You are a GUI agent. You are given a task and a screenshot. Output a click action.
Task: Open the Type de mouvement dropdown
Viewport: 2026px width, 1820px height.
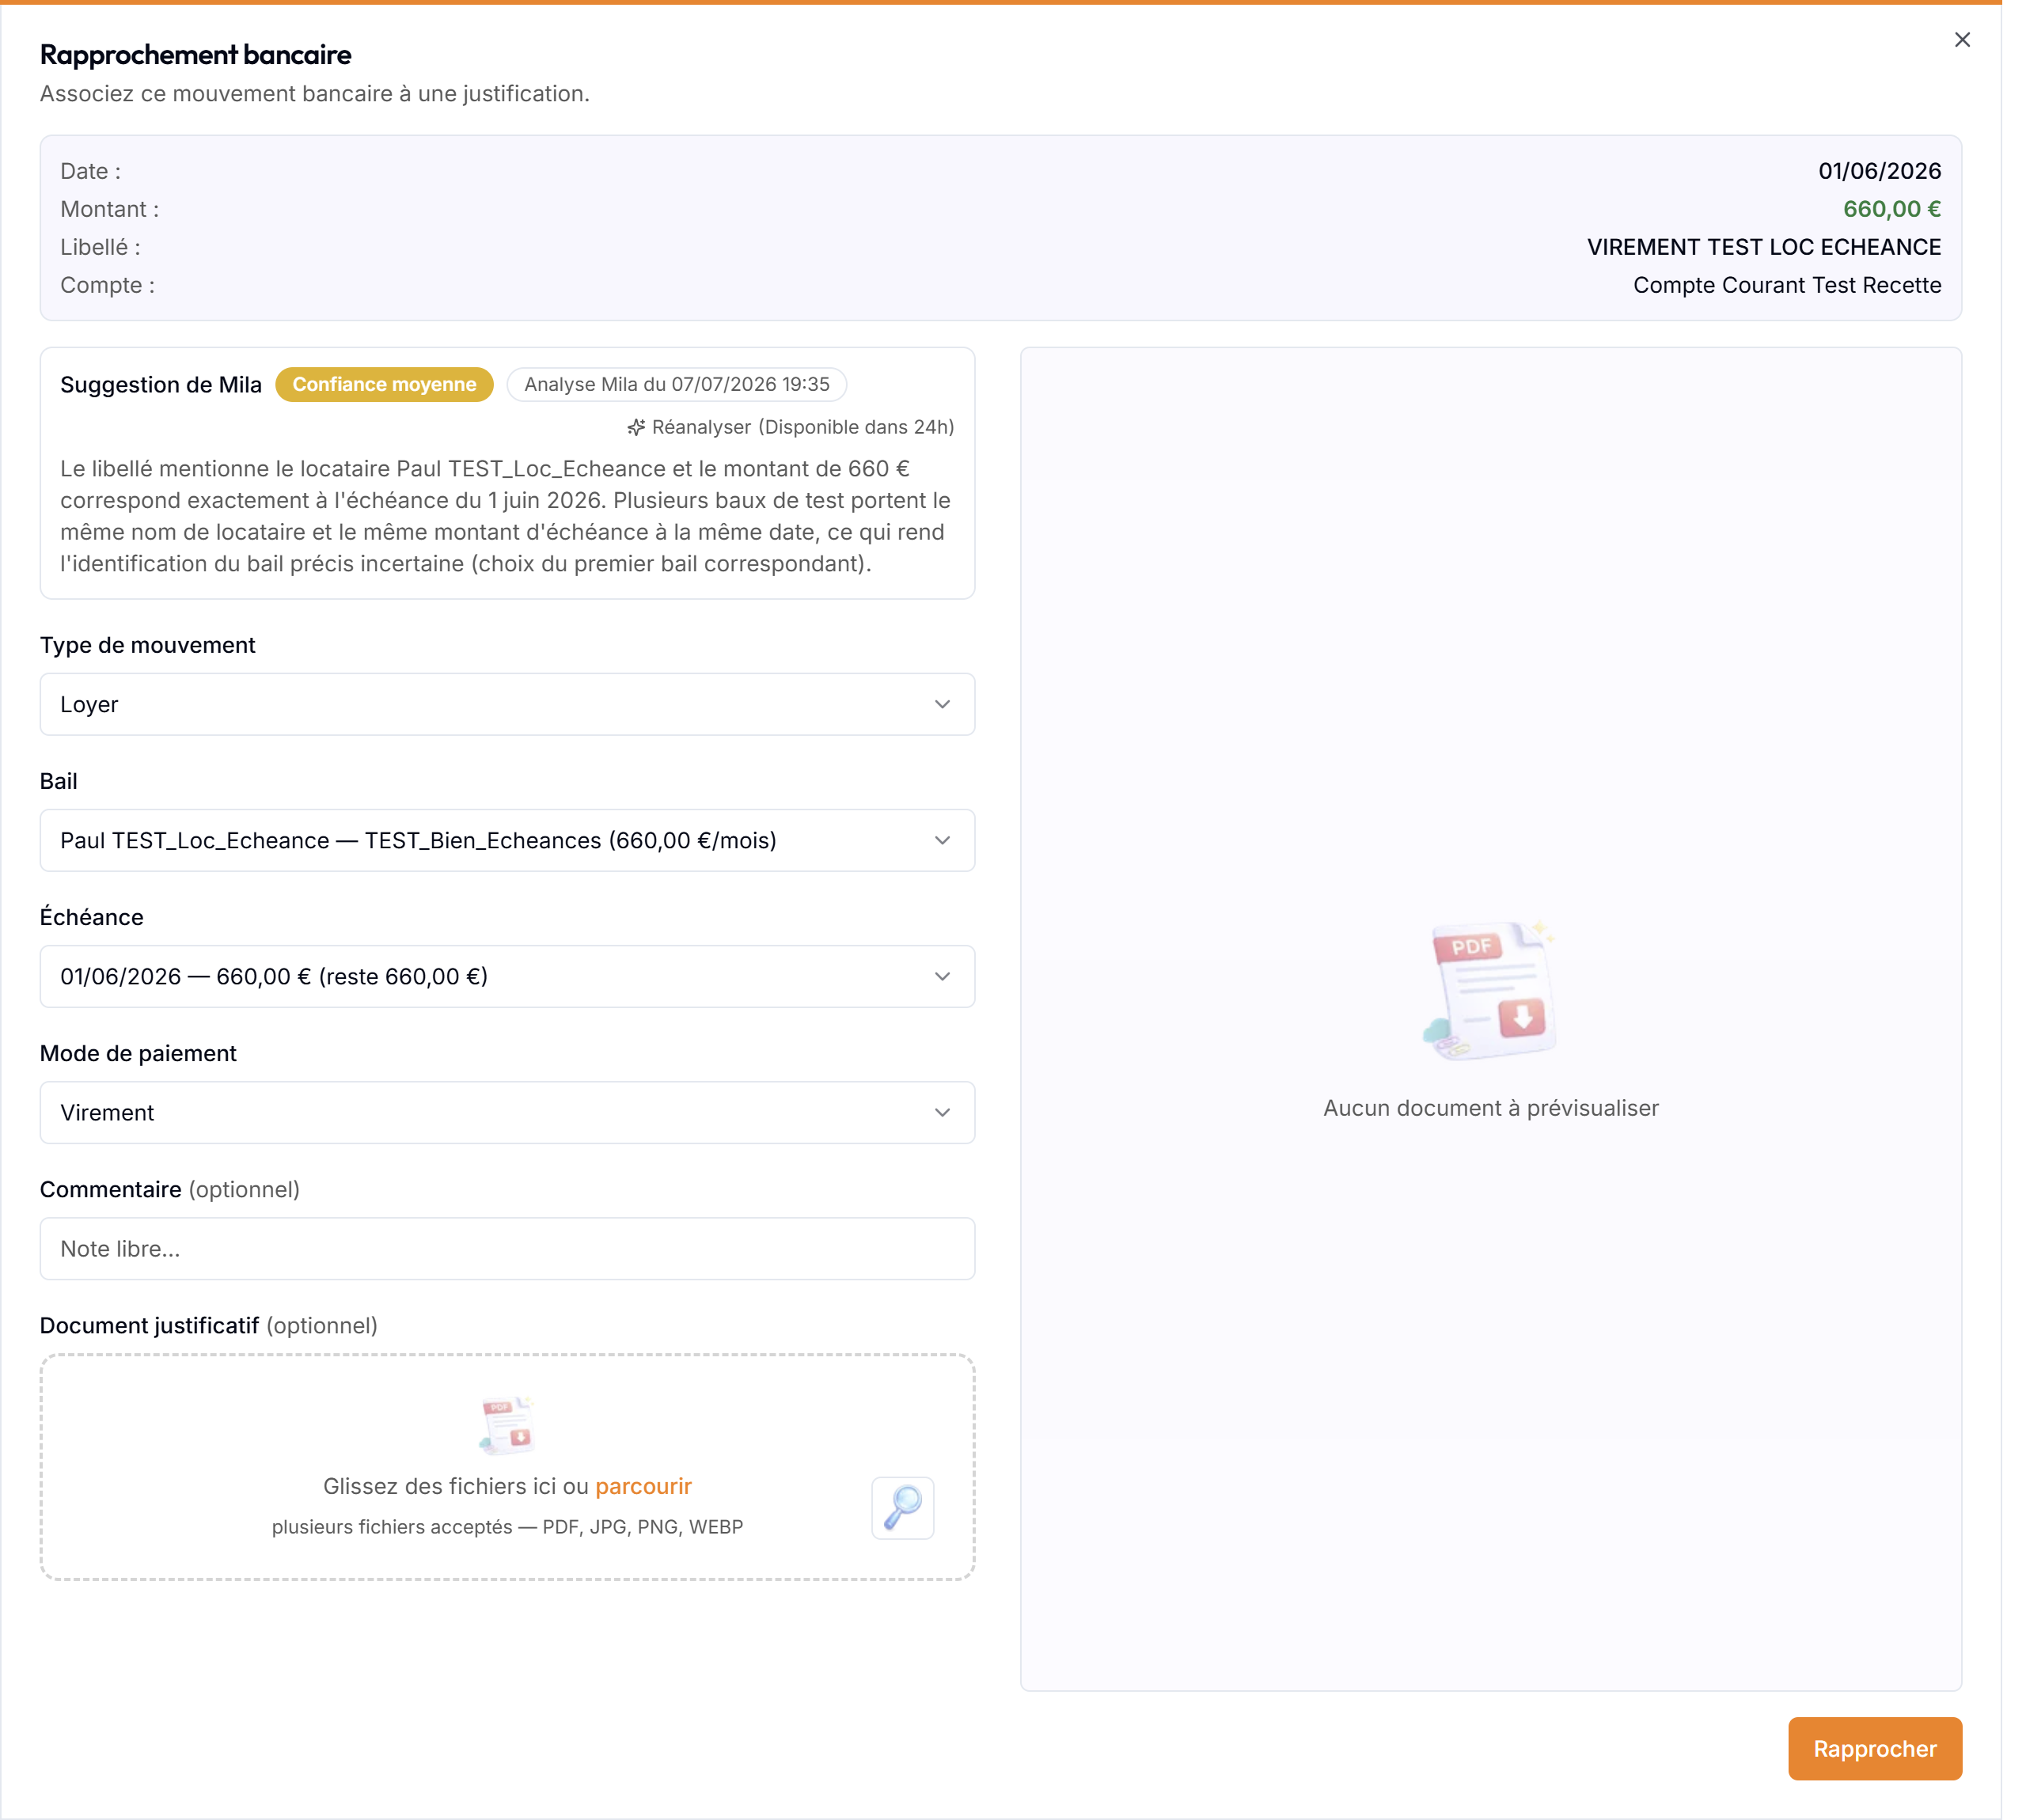(507, 704)
